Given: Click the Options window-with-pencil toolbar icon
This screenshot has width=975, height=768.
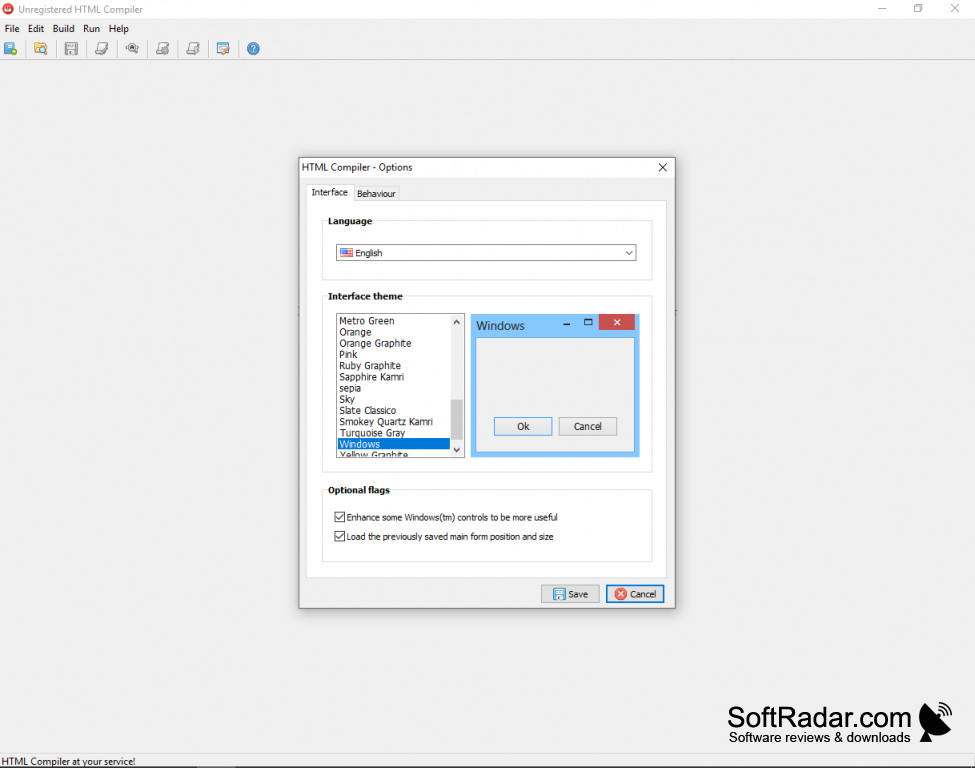Looking at the screenshot, I should pos(223,49).
